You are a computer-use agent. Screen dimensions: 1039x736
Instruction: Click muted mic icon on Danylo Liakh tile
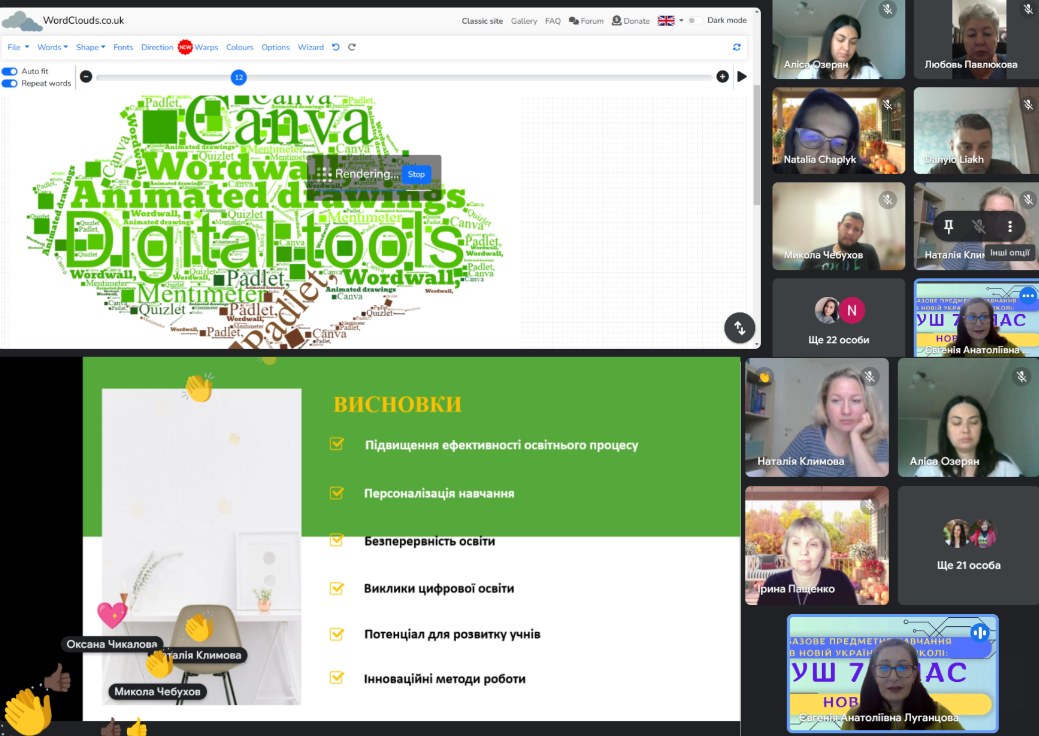click(1028, 105)
